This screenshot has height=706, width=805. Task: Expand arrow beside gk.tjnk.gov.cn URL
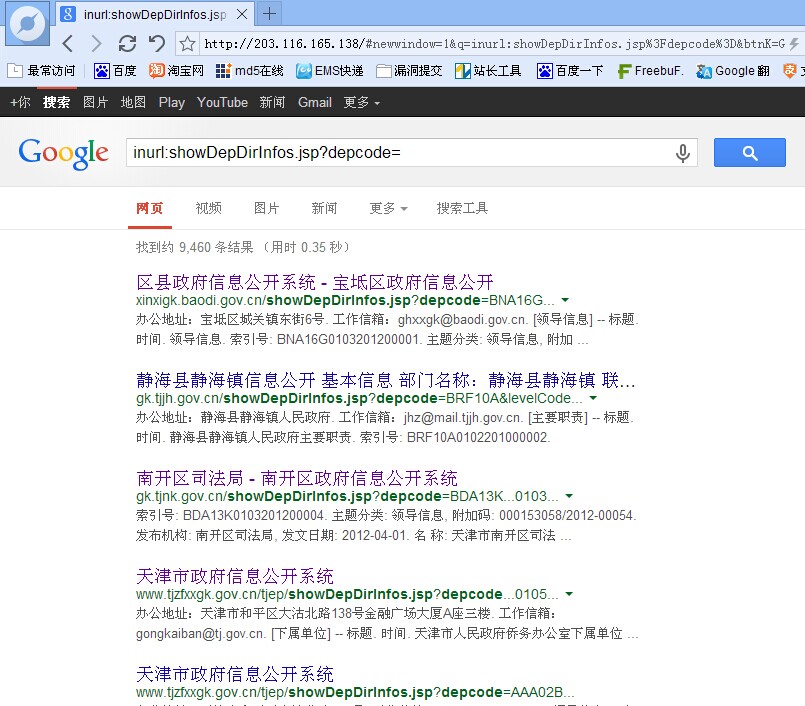[x=569, y=496]
